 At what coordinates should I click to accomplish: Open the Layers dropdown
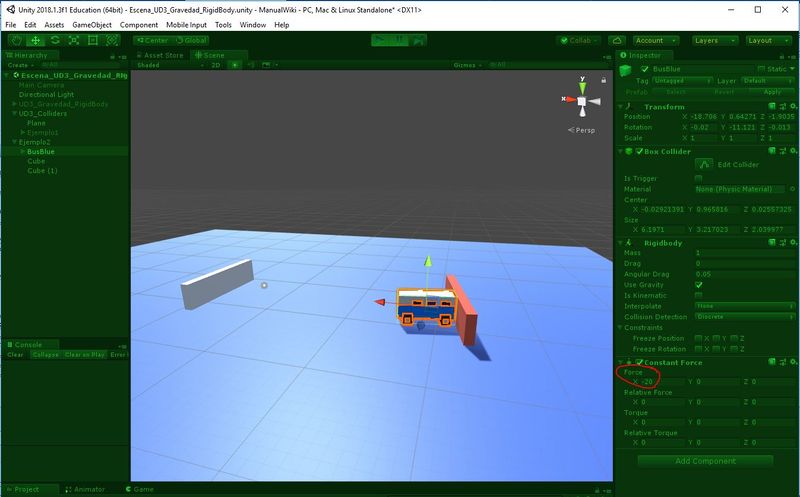[x=715, y=40]
